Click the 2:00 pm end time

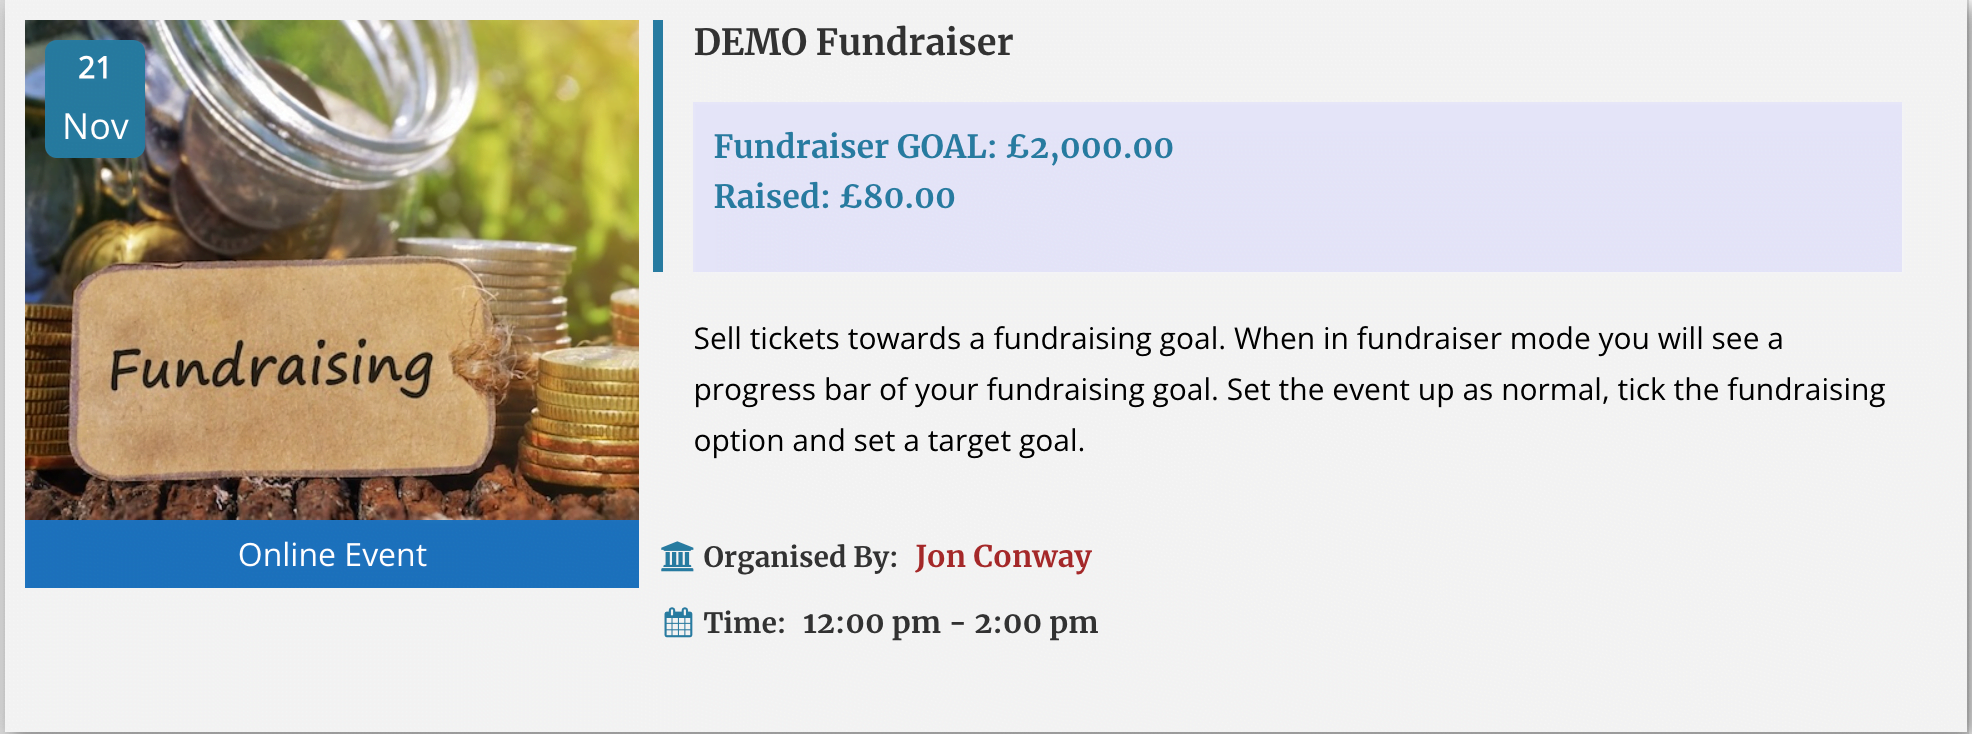click(1036, 623)
